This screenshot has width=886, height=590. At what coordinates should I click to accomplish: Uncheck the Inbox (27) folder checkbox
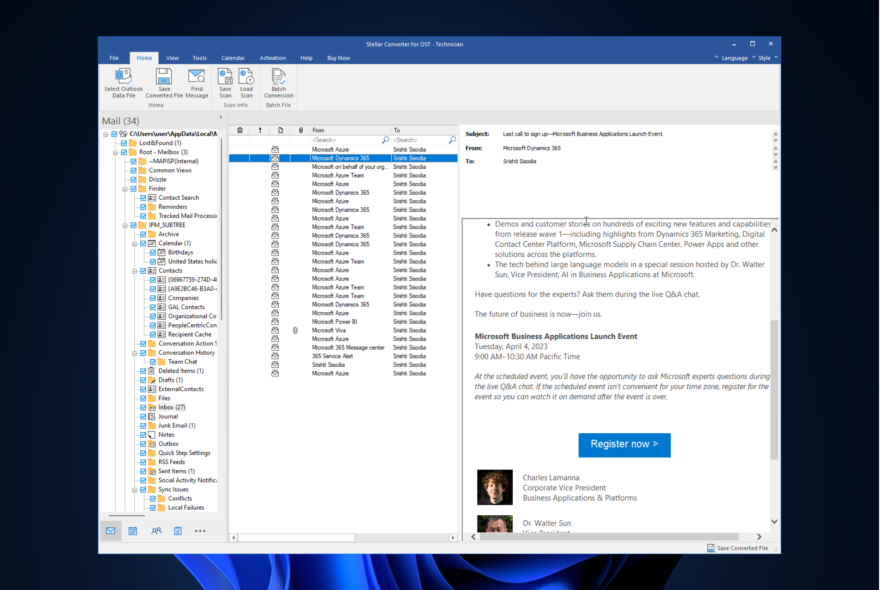click(142, 408)
